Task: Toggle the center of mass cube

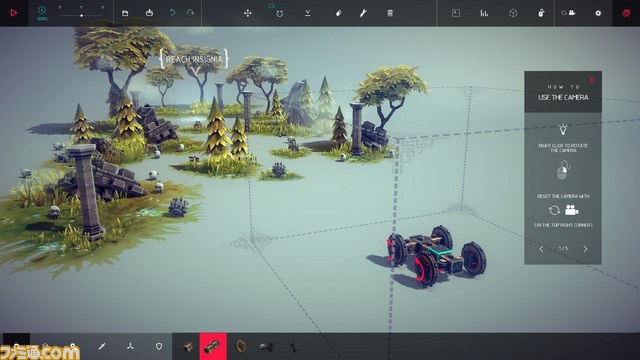Action: point(513,13)
